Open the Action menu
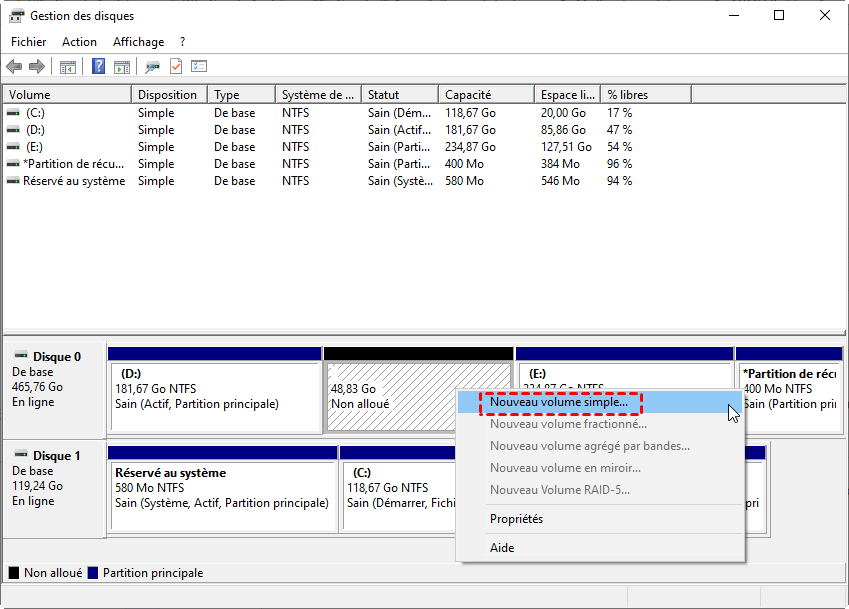 coord(79,42)
